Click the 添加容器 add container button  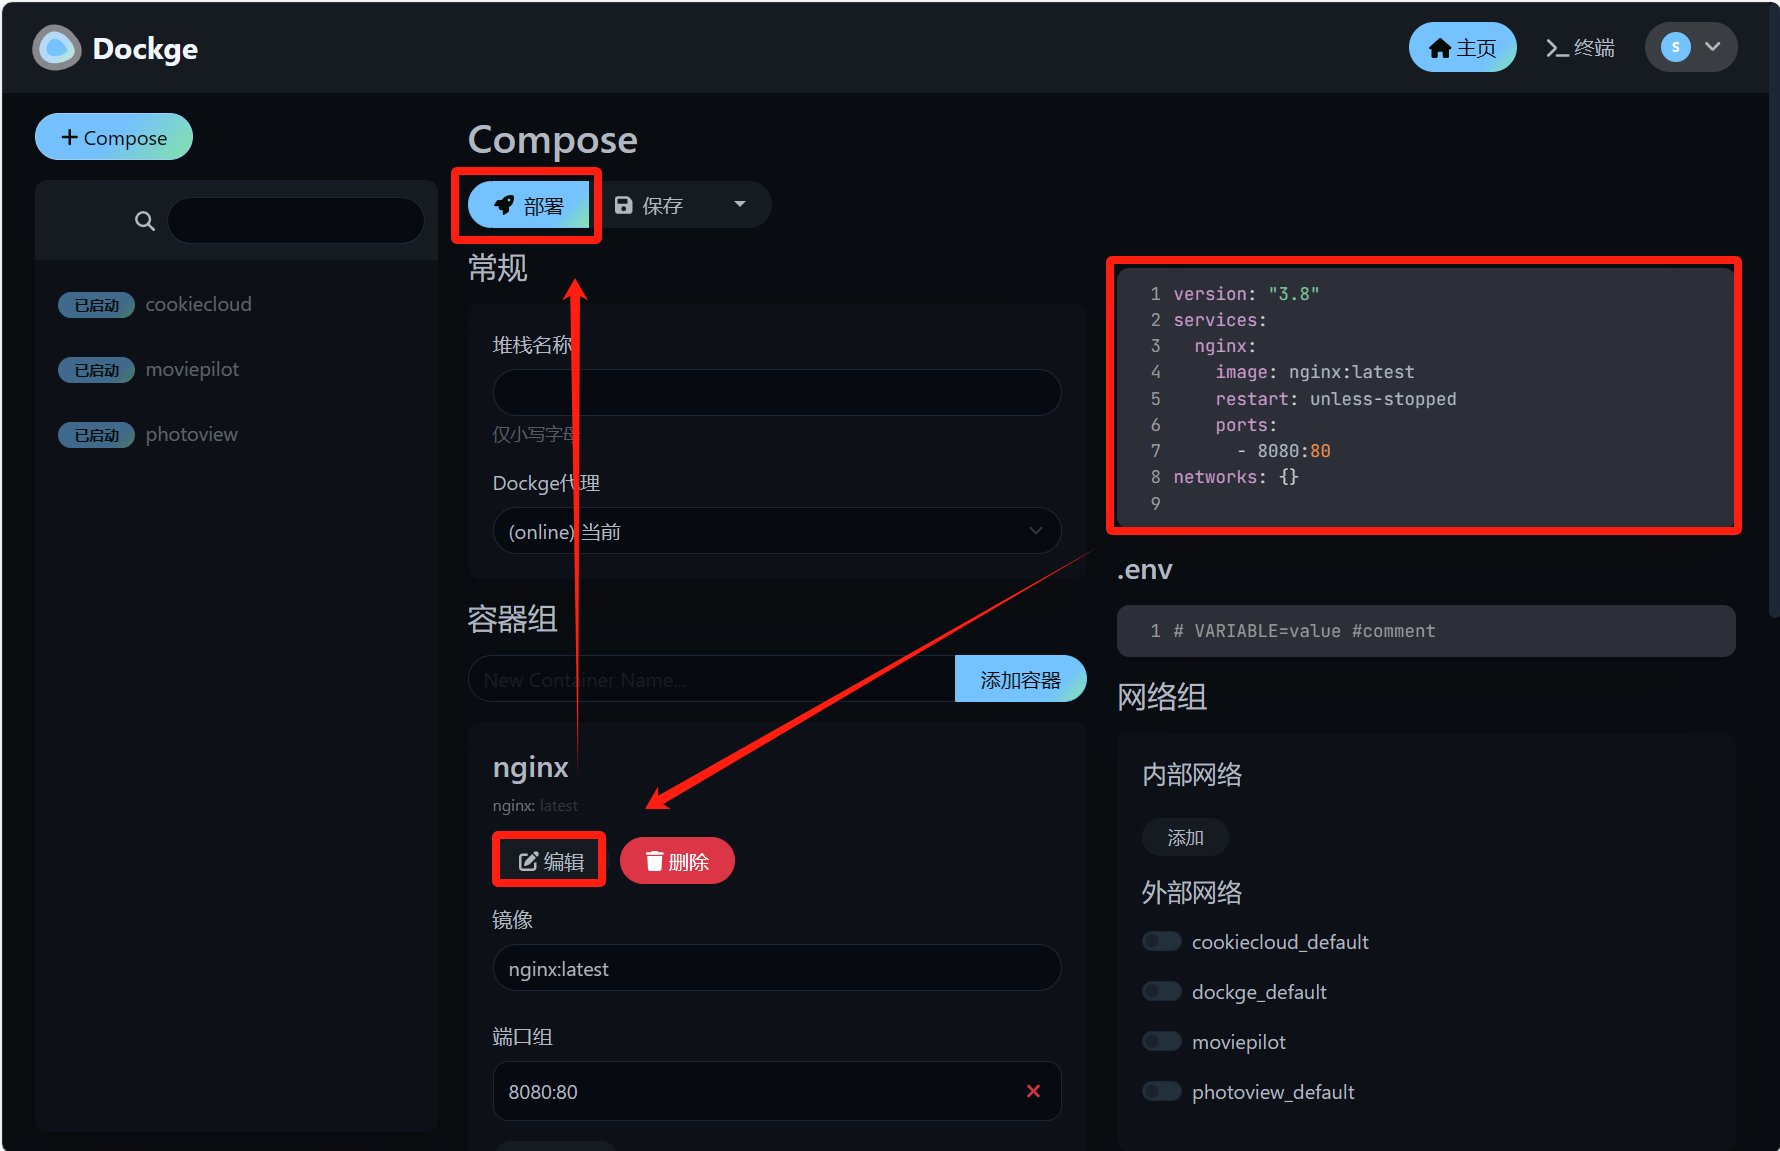tap(1020, 679)
